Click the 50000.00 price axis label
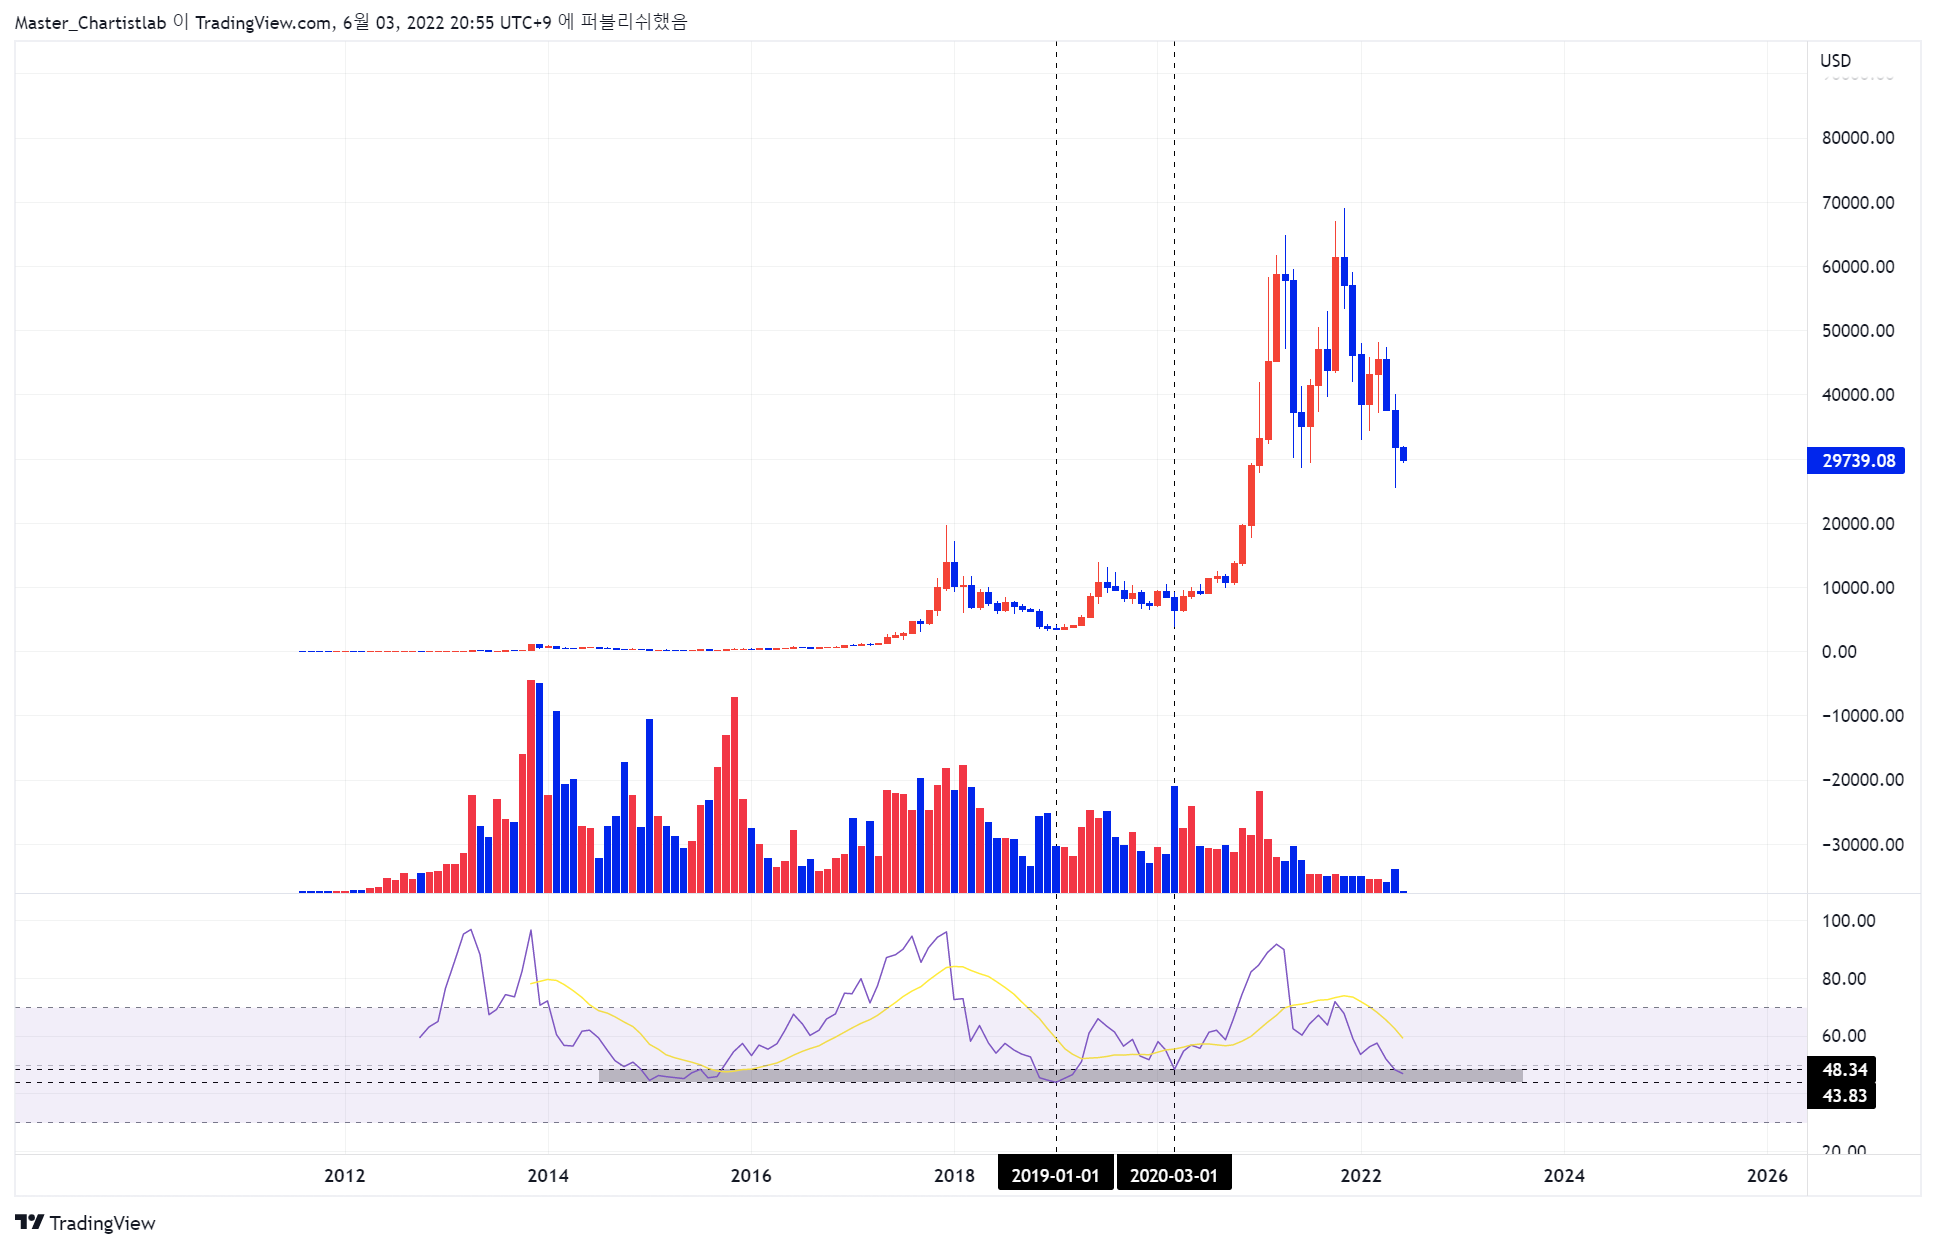1936x1249 pixels. [1858, 330]
